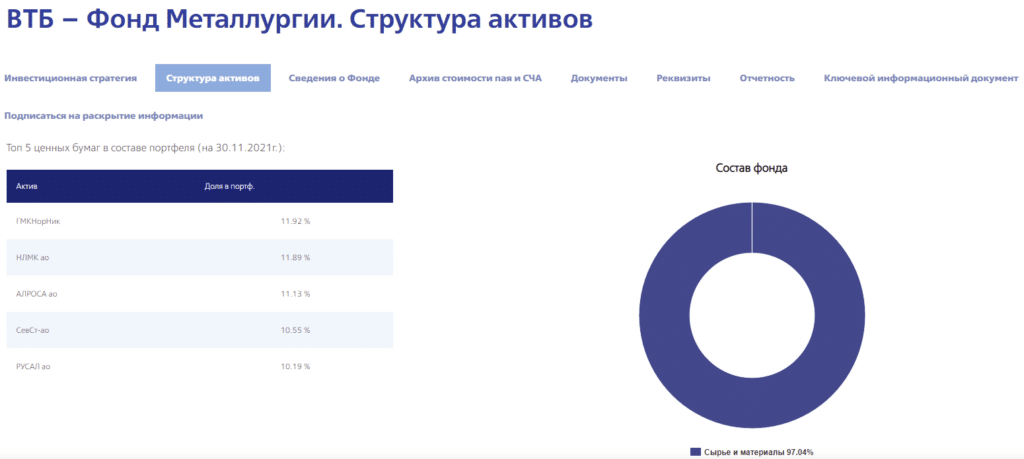The height and width of the screenshot is (459, 1024).
Task: Click the Доля в портф. column header
Action: tap(225, 187)
